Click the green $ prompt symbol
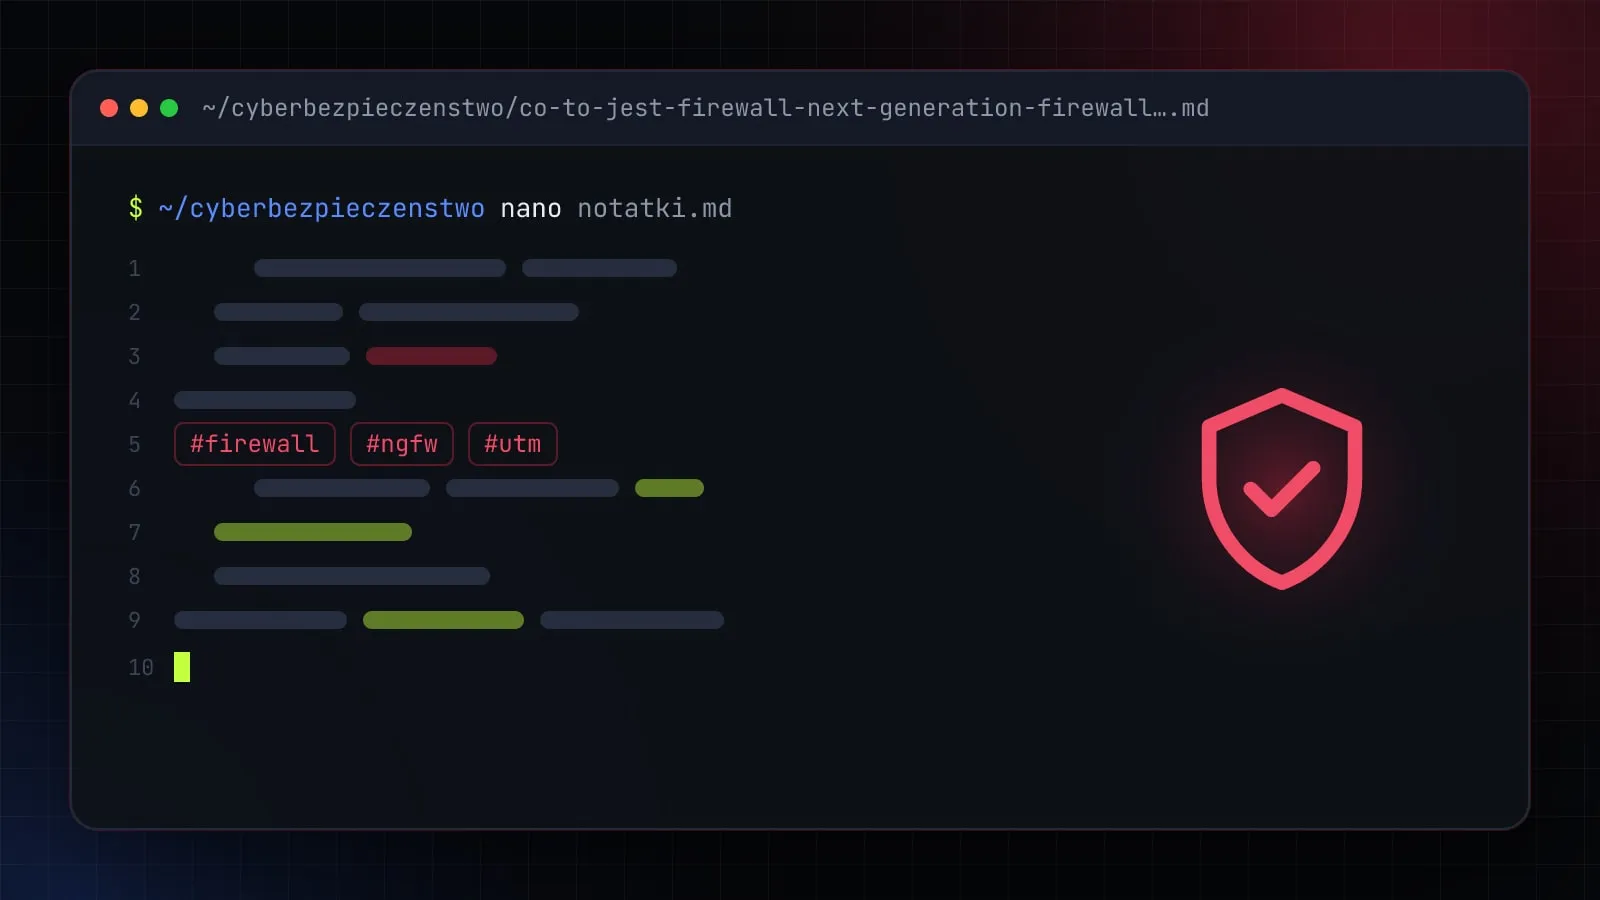Screen dimensions: 1600x900 136,208
